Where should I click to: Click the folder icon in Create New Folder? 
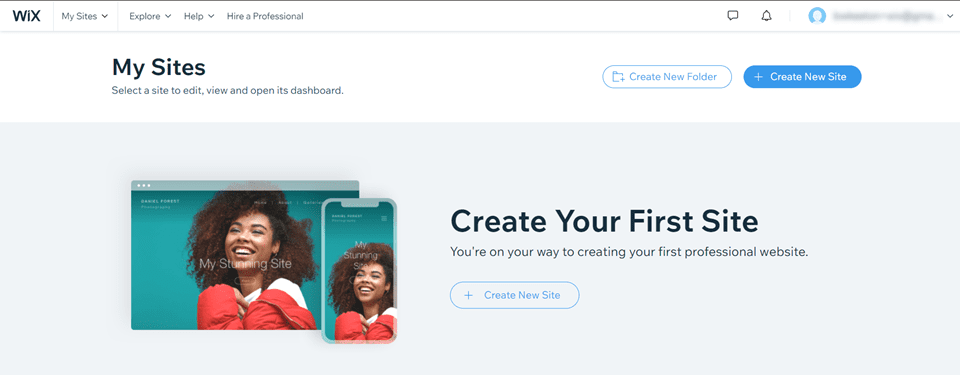click(618, 77)
